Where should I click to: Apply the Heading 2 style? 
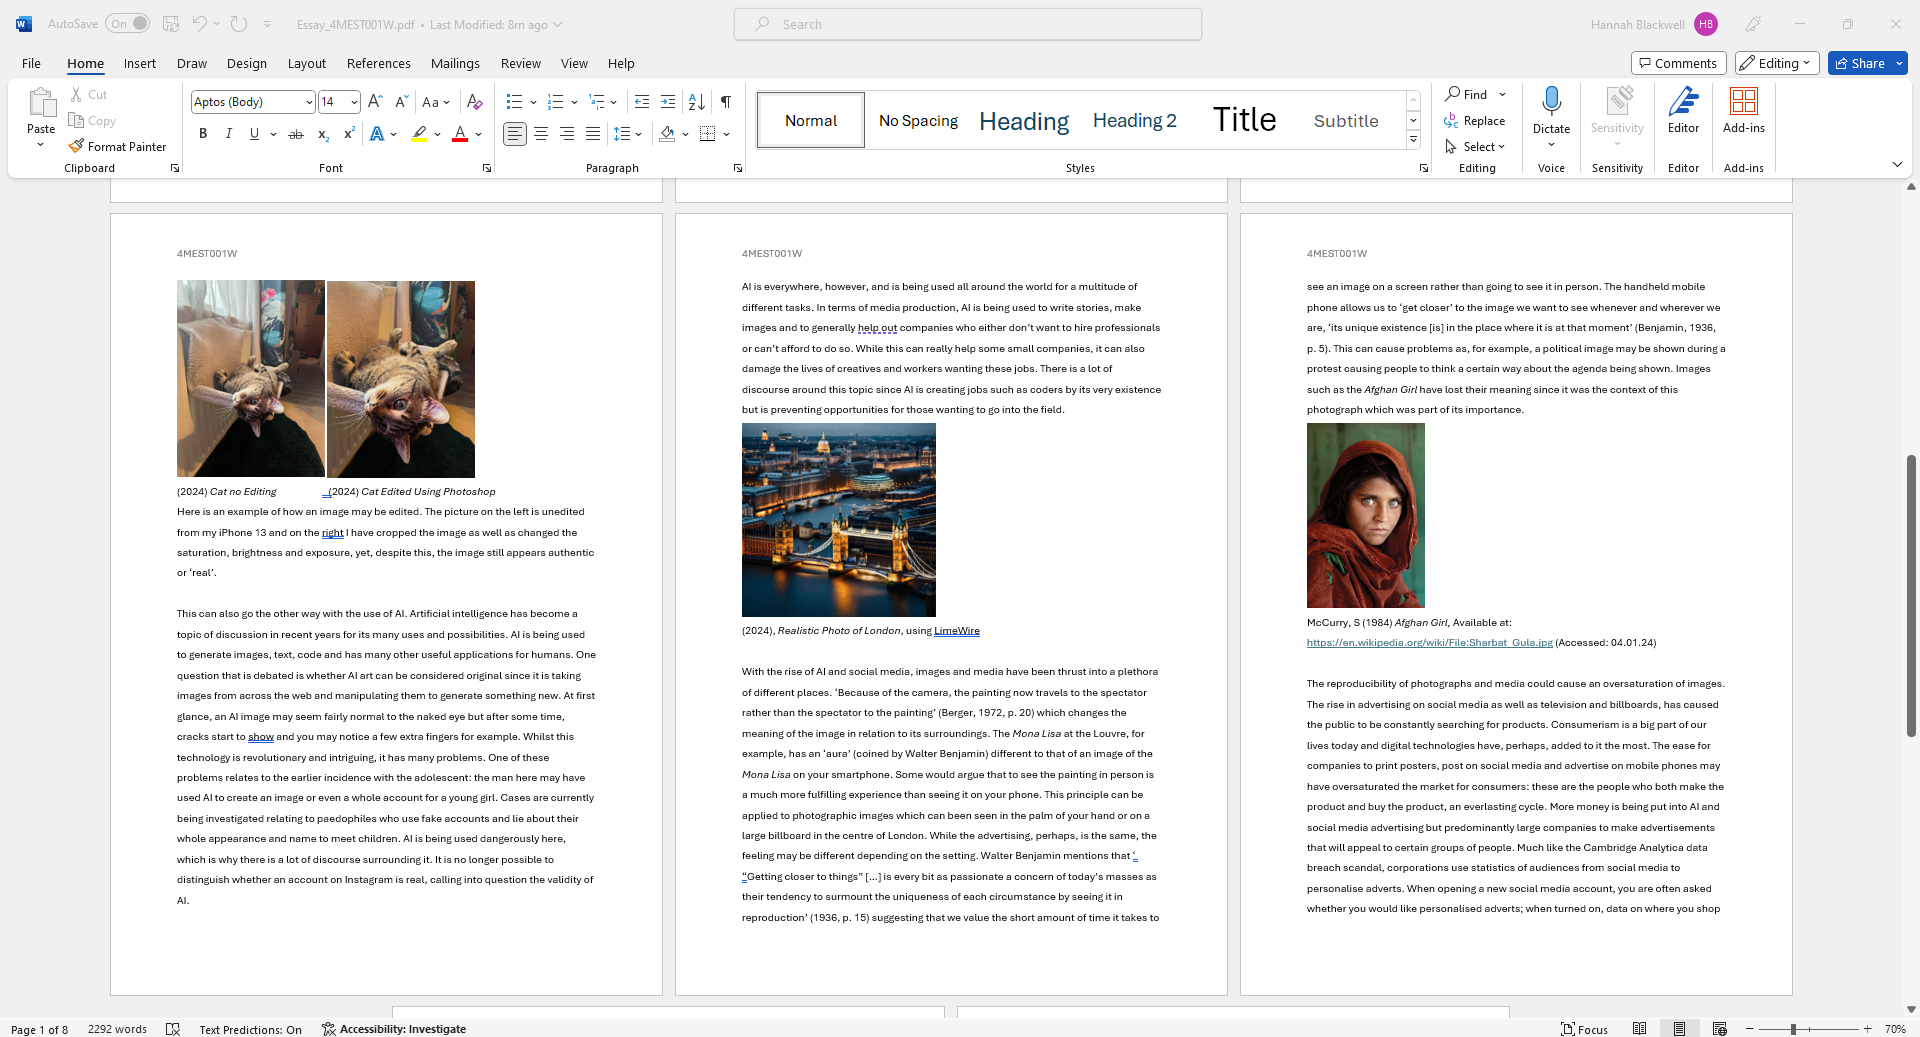(x=1134, y=120)
